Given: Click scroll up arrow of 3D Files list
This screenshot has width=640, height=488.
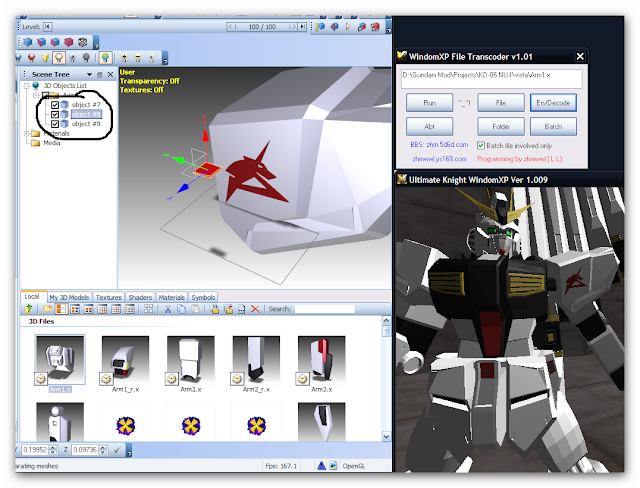Looking at the screenshot, I should [x=386, y=320].
